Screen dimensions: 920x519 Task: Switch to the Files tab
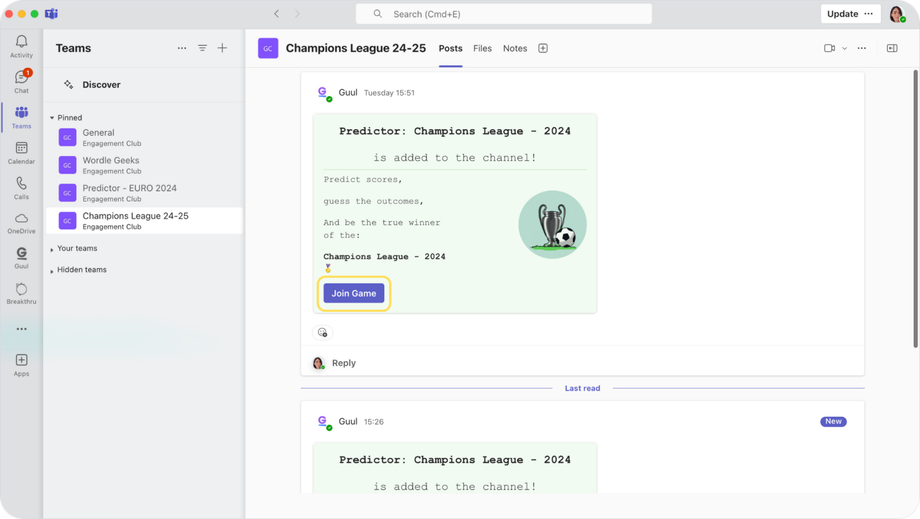[482, 48]
